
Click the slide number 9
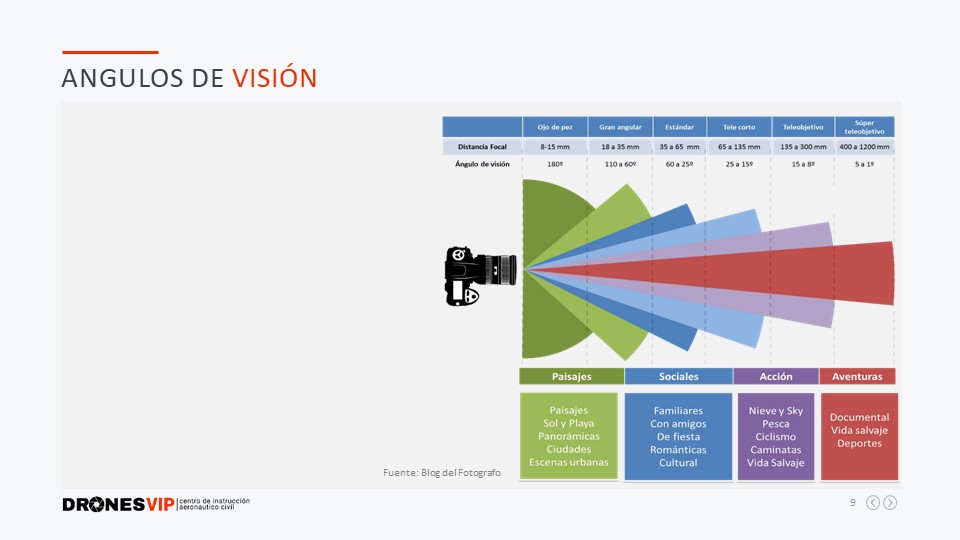pyautogui.click(x=852, y=503)
